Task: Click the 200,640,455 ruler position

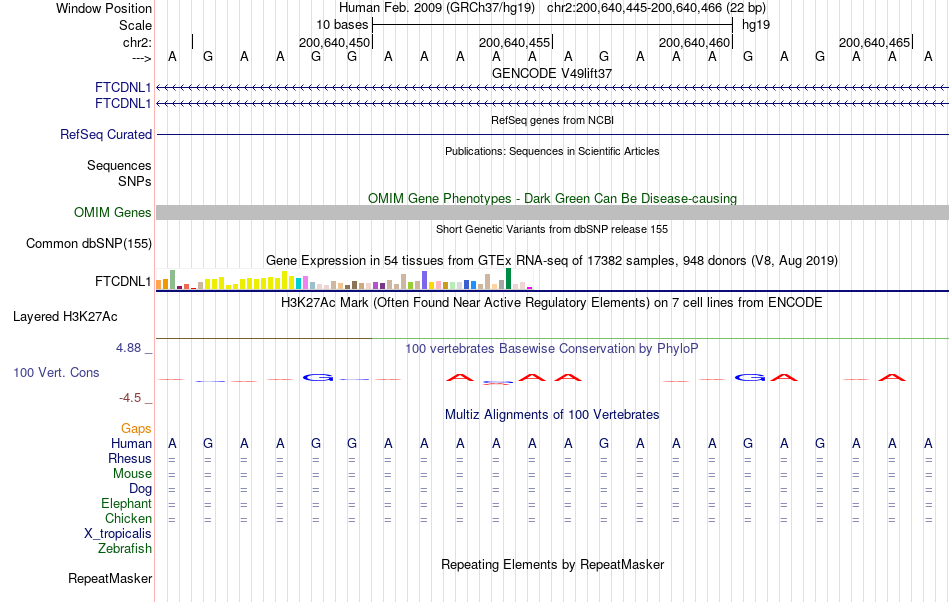Action: [x=514, y=42]
